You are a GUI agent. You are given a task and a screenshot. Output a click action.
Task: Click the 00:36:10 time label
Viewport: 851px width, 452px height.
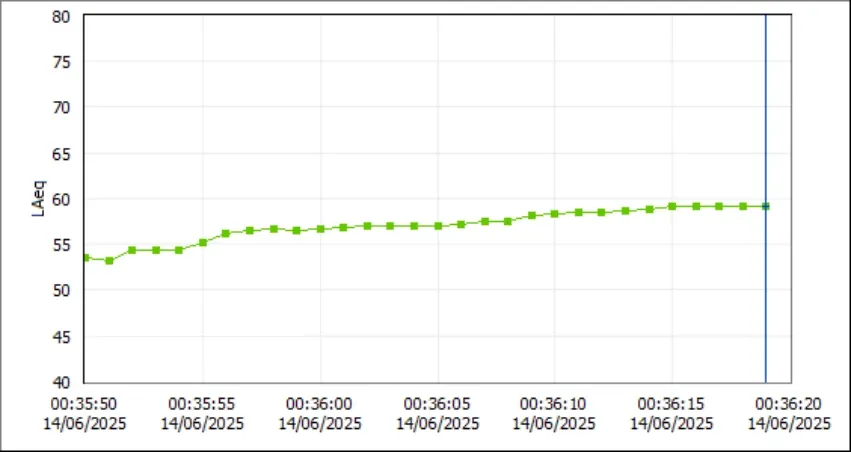click(x=554, y=404)
